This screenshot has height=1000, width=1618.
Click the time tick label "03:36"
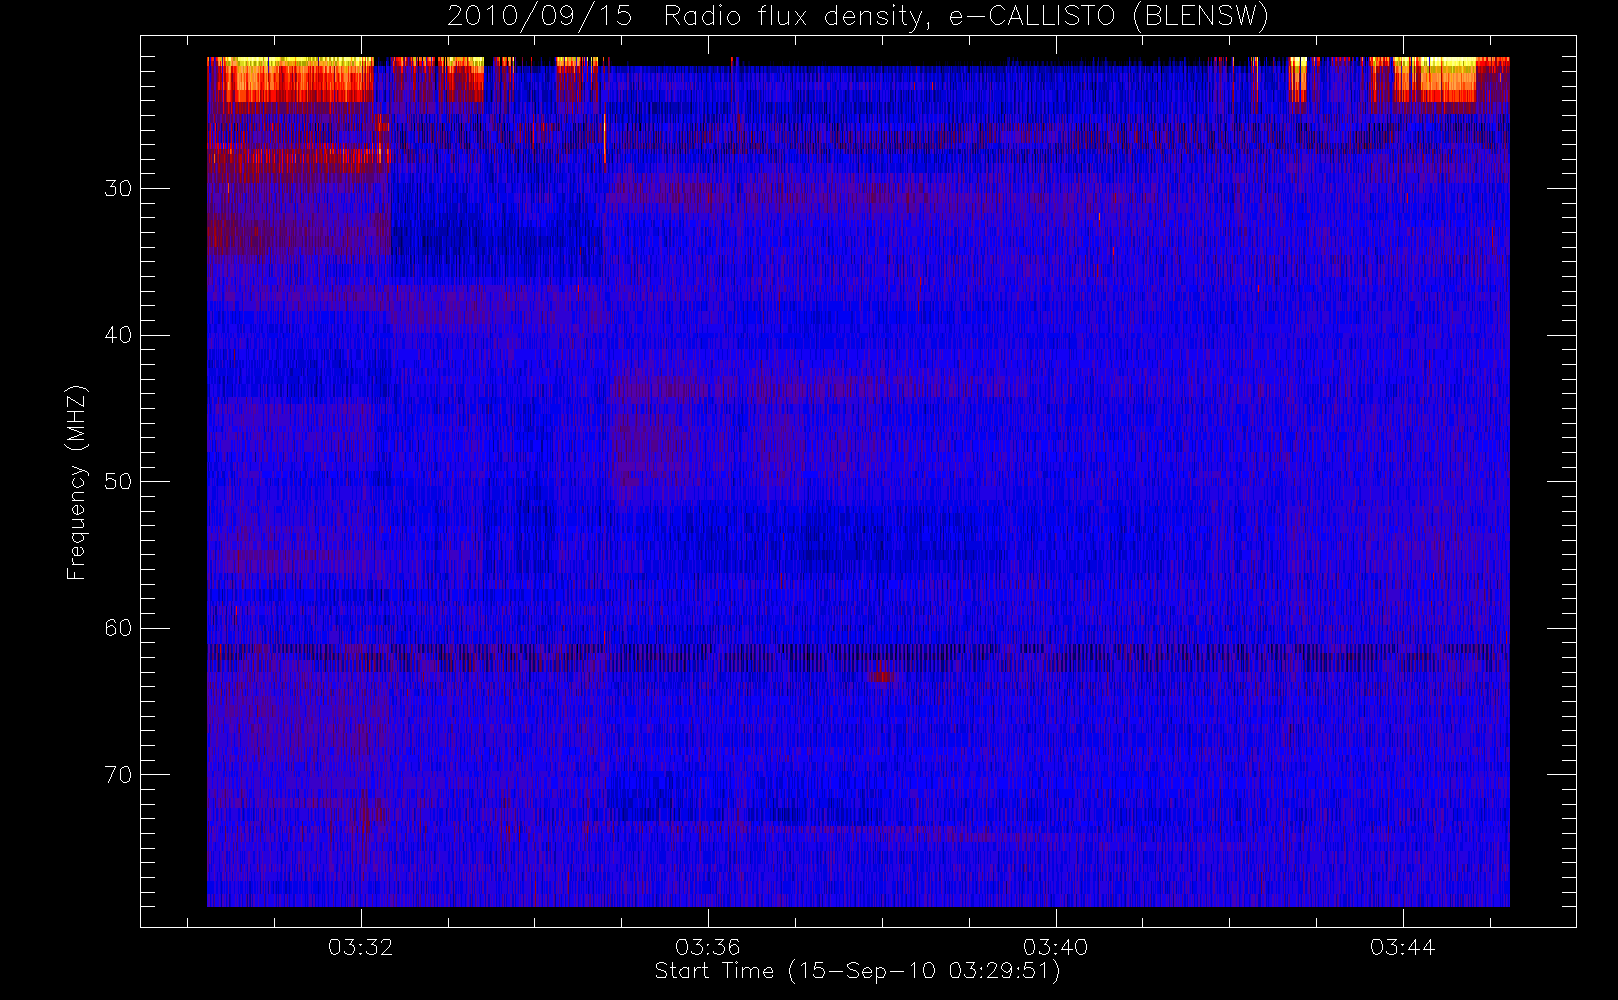click(708, 947)
